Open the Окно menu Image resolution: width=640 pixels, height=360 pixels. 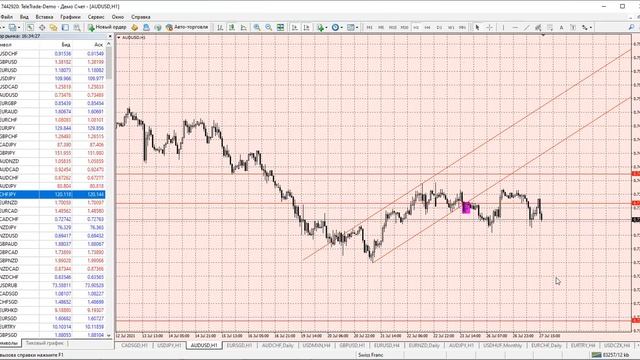tap(118, 17)
